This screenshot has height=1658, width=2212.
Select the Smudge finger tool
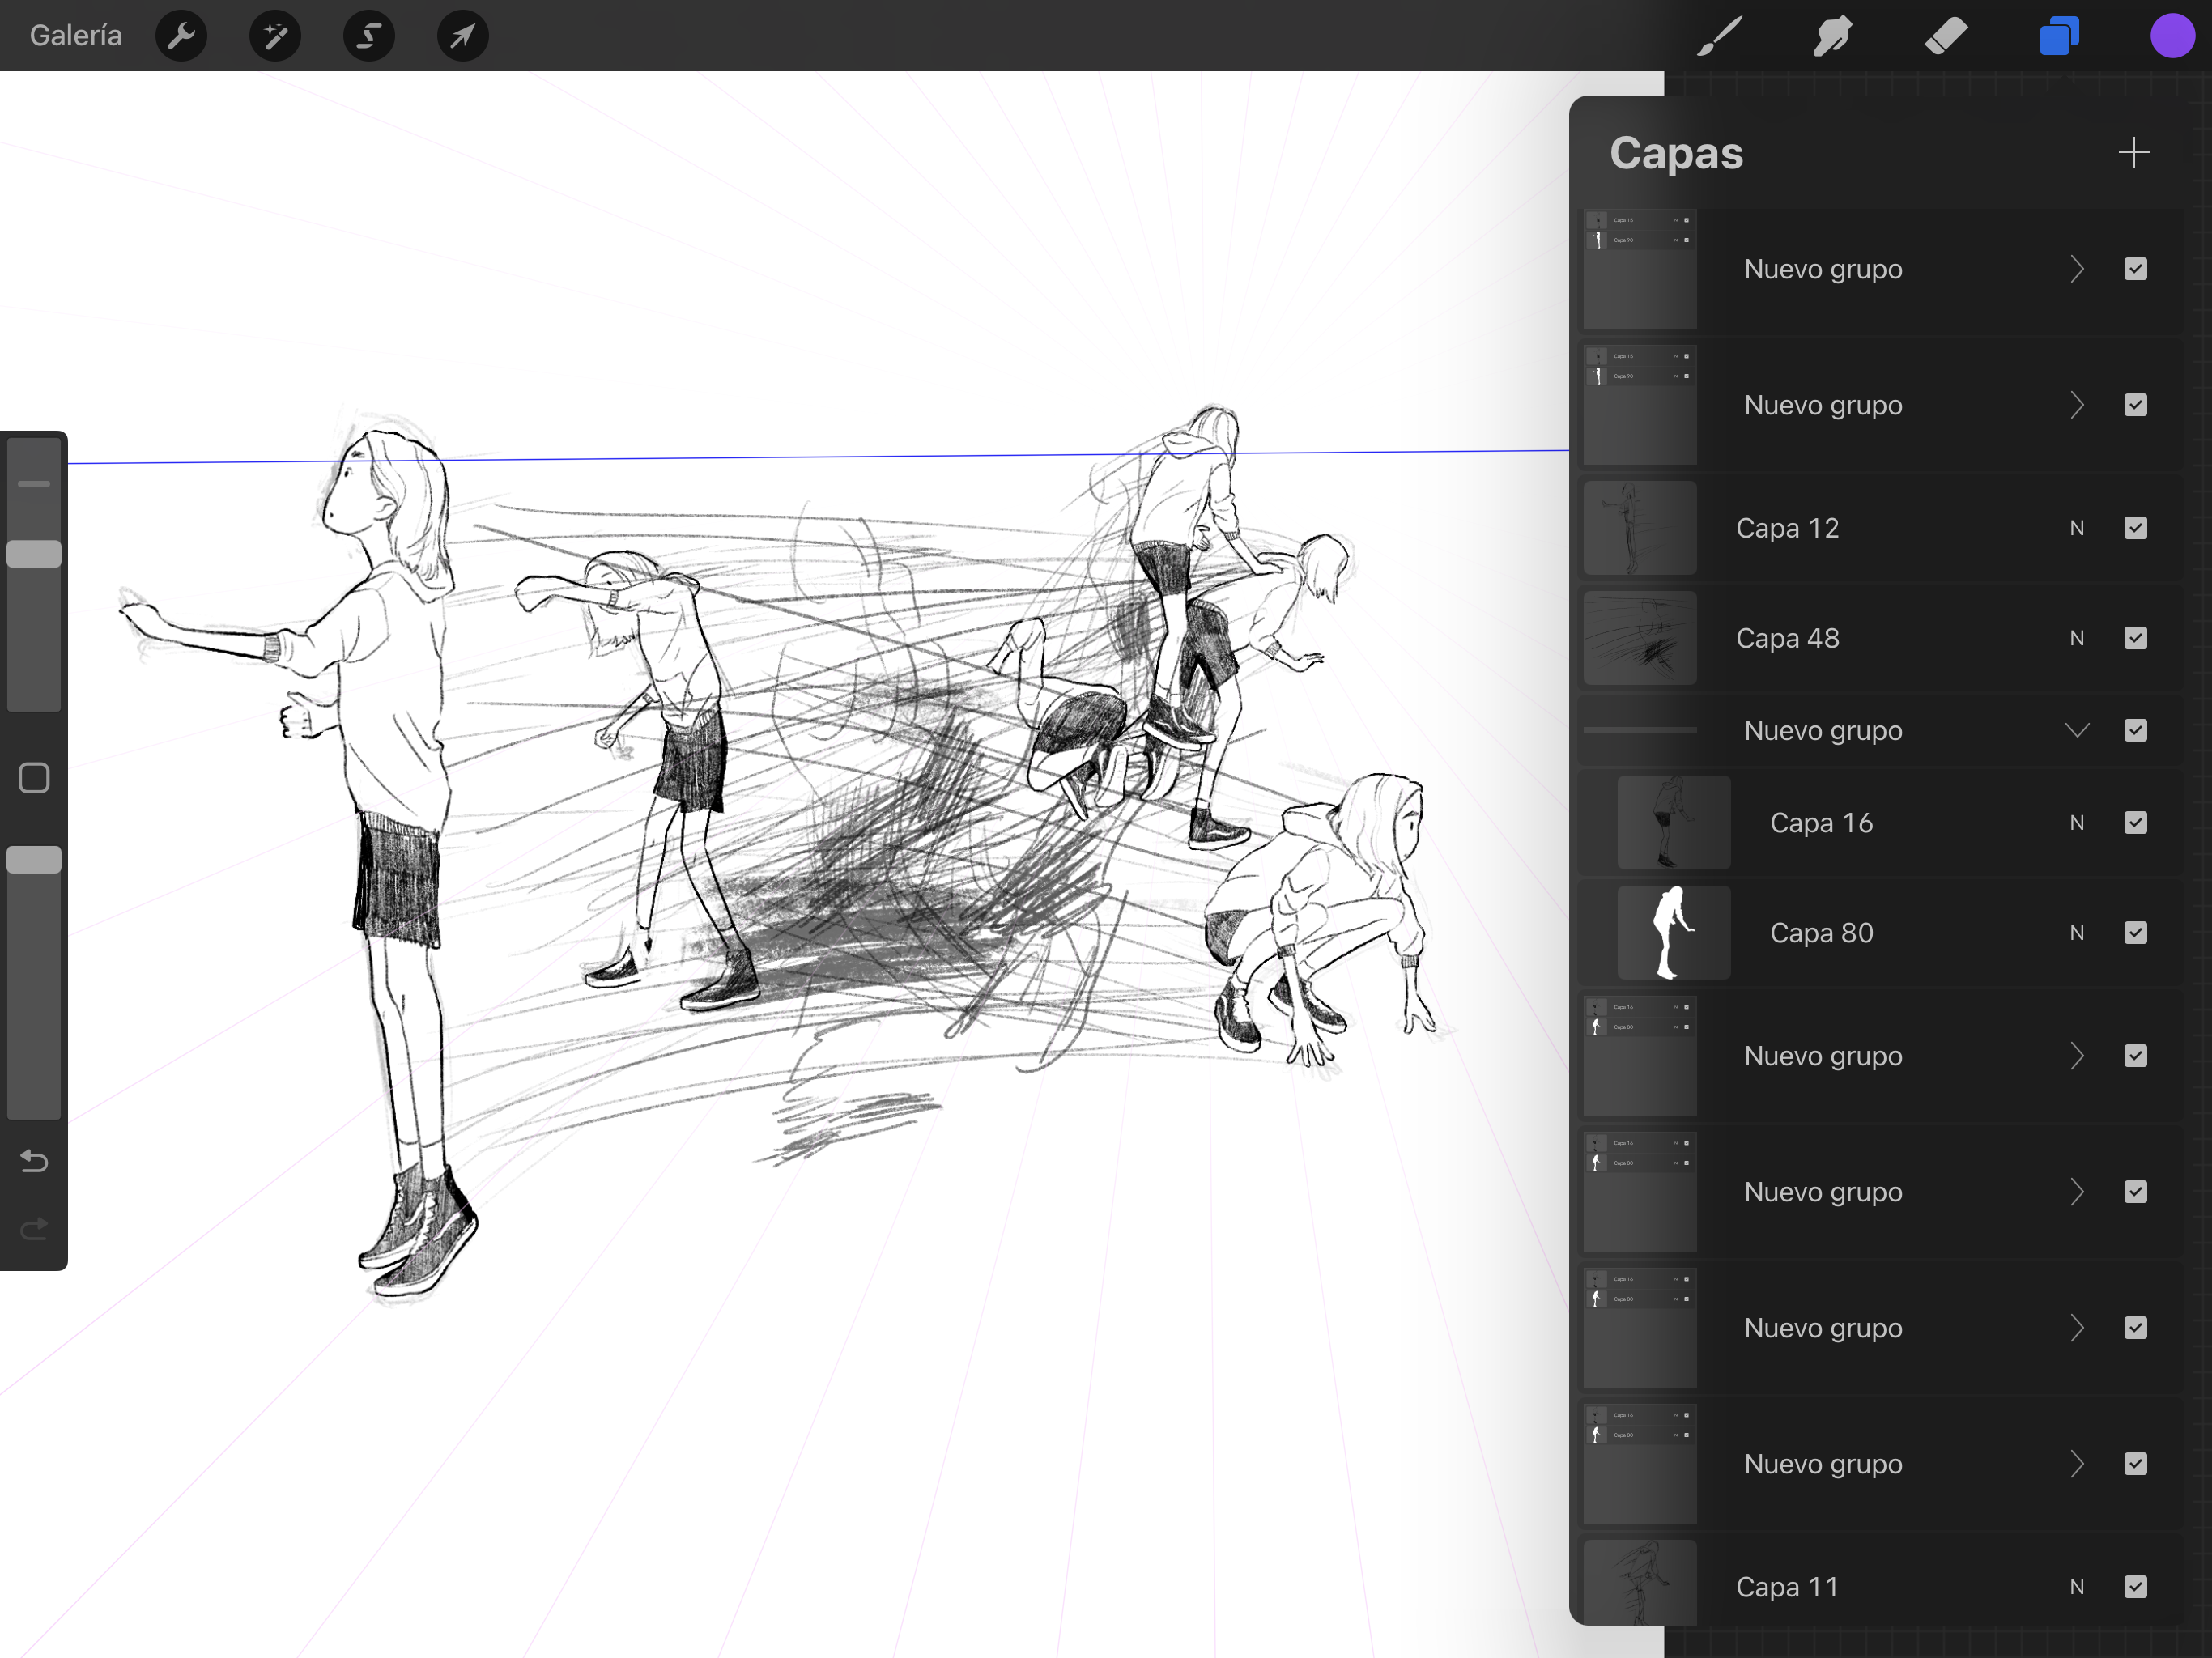click(1832, 36)
